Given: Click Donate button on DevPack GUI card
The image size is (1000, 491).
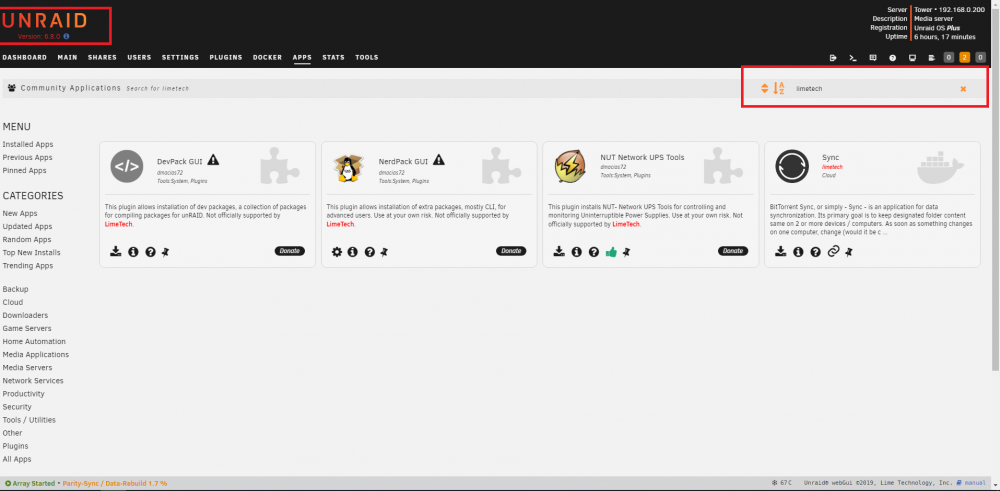Looking at the screenshot, I should (290, 251).
